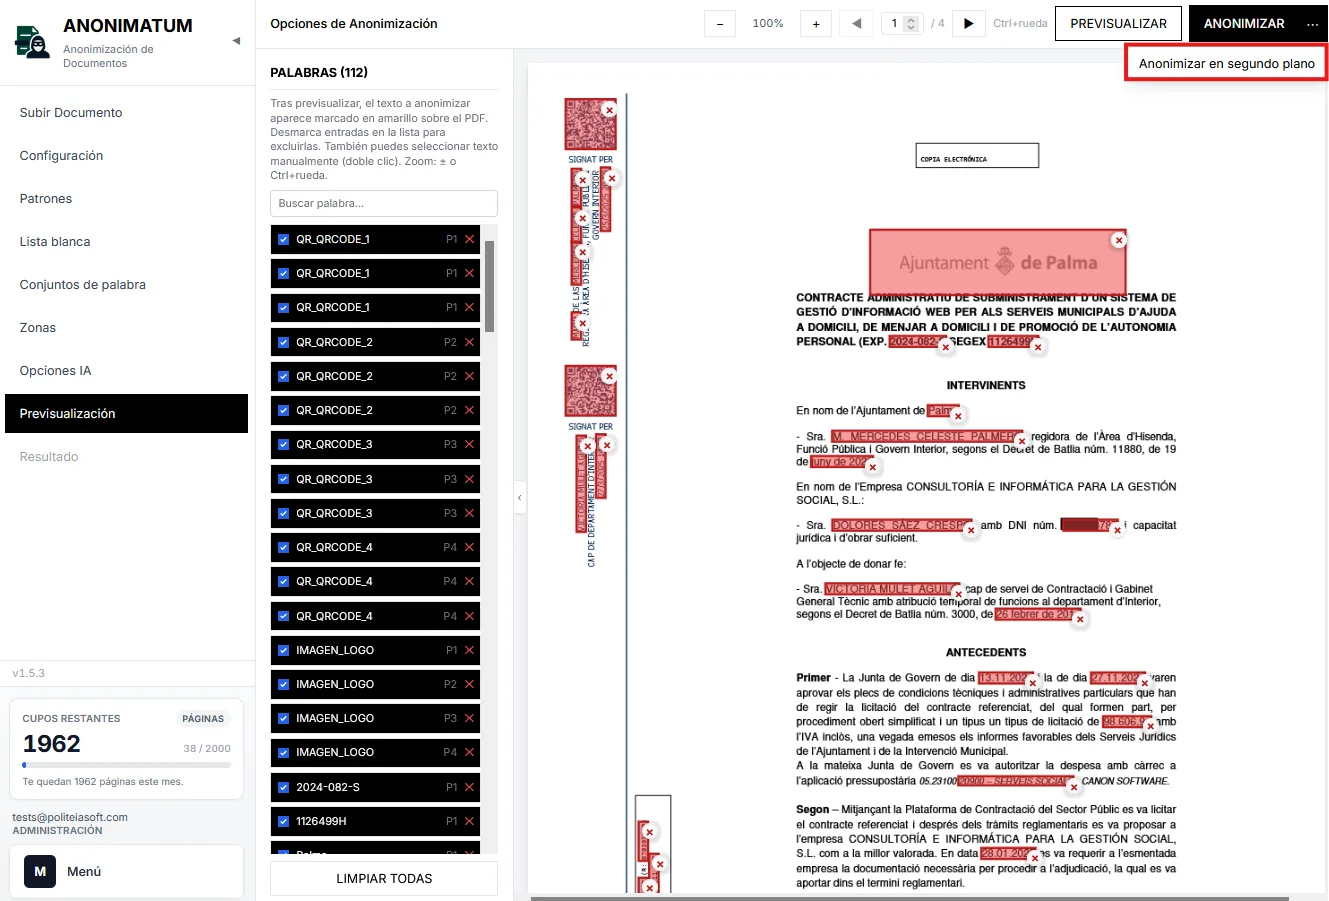Image resolution: width=1329 pixels, height=901 pixels.
Task: Click the tests@politeiasoft.com account email
Action: click(x=70, y=817)
